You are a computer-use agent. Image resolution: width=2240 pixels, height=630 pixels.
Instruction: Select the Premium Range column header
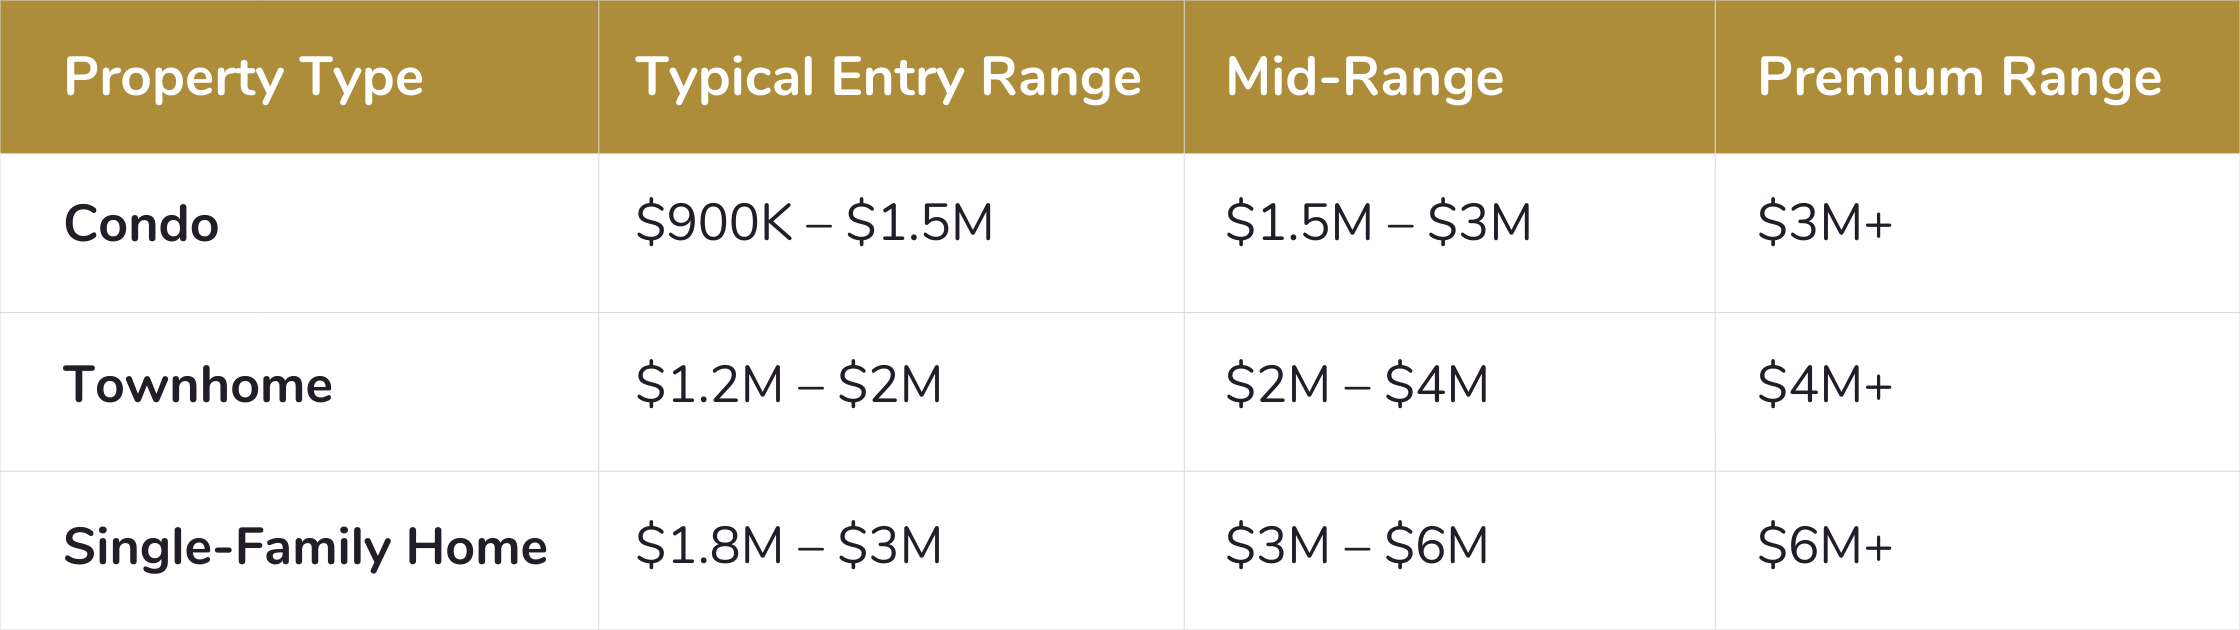[1960, 79]
